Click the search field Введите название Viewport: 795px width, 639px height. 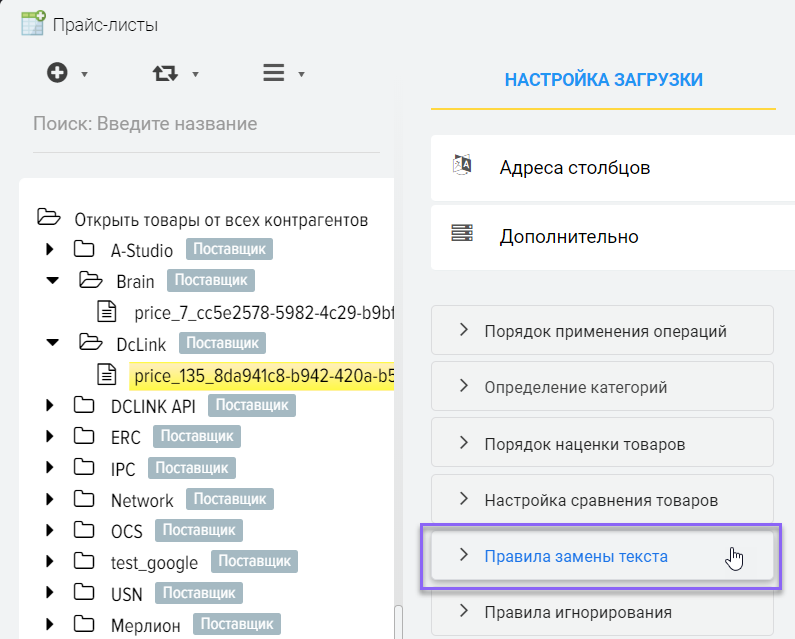[x=206, y=124]
